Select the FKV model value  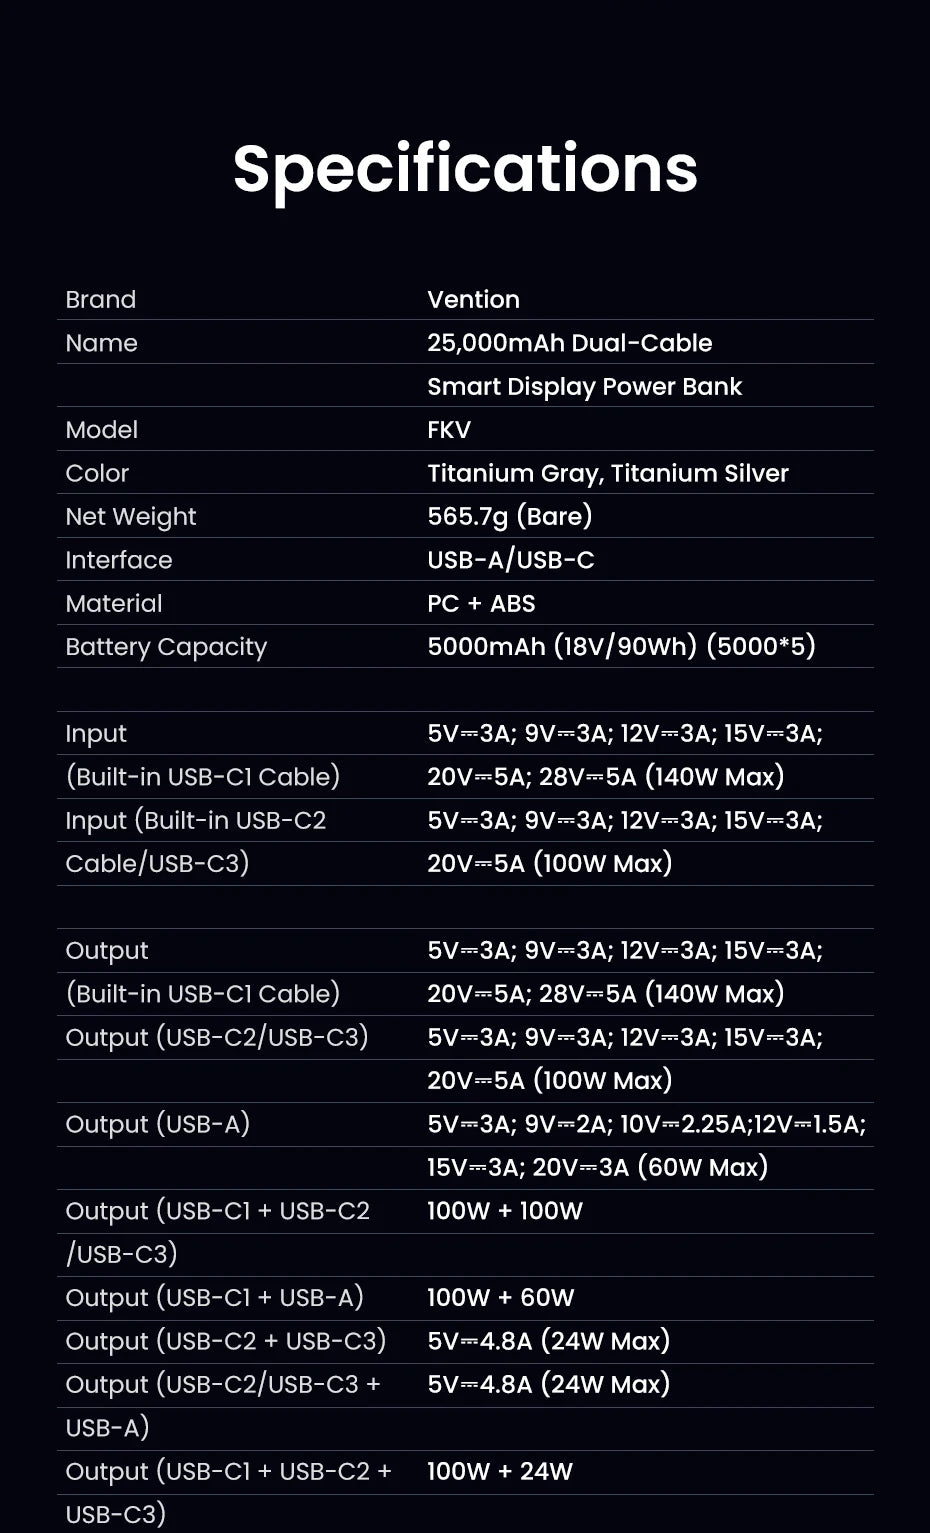click(448, 430)
